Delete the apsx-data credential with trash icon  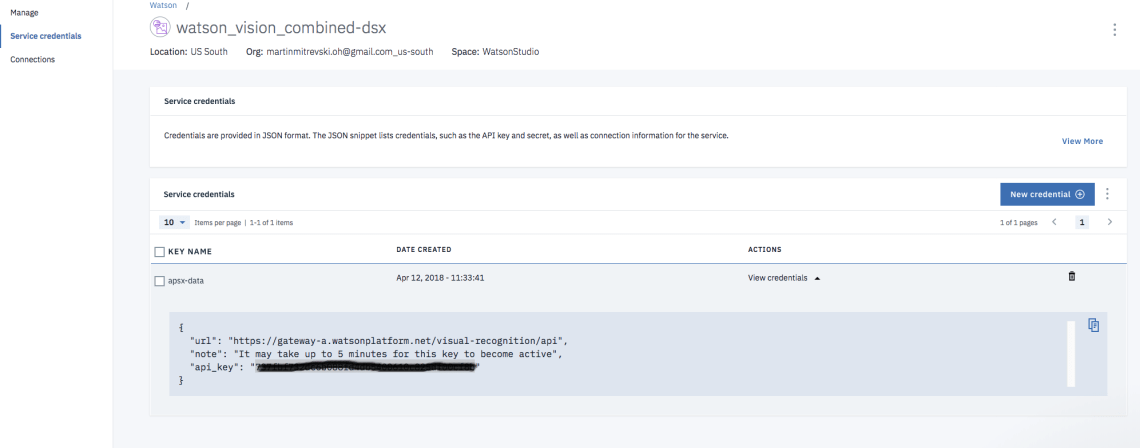pyautogui.click(x=1072, y=276)
